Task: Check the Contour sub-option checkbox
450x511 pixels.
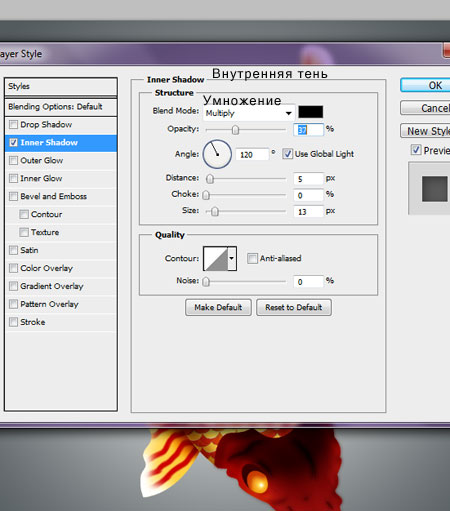Action: coord(24,214)
